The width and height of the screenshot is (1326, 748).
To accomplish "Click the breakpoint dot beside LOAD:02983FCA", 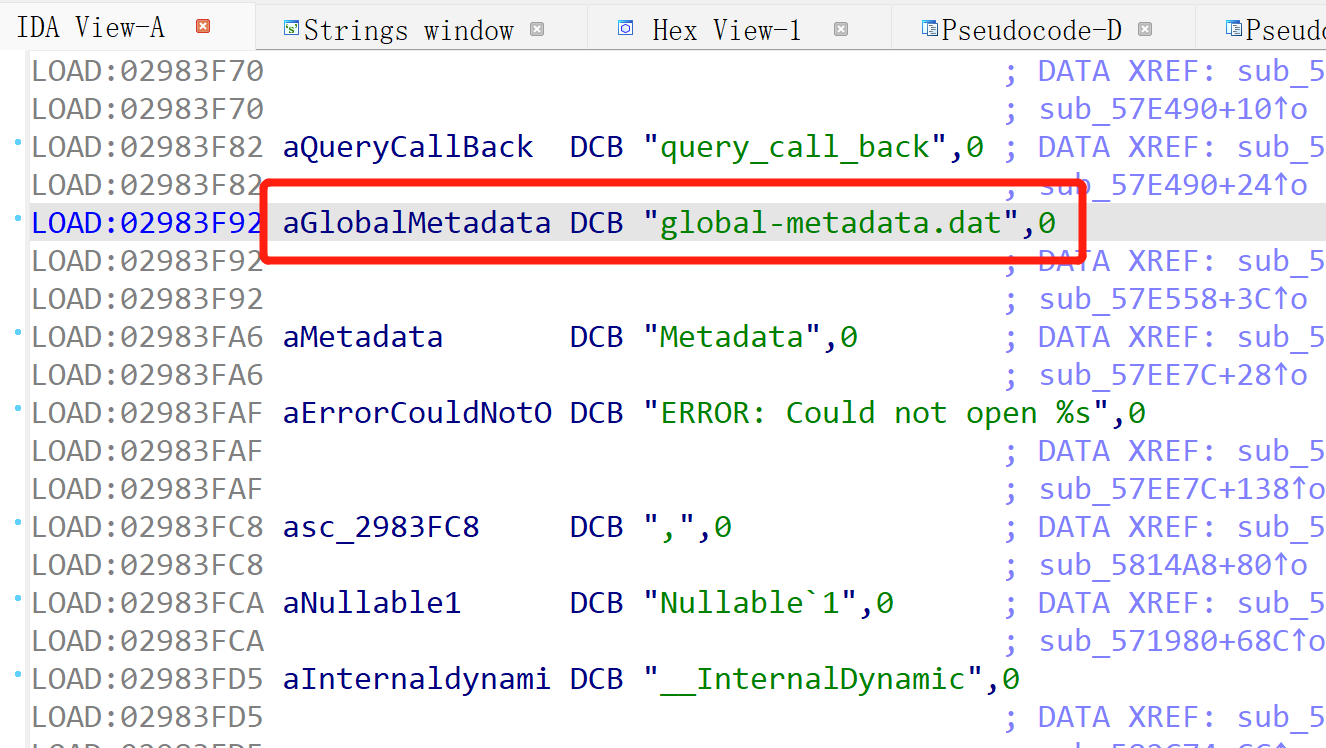I will [x=18, y=599].
